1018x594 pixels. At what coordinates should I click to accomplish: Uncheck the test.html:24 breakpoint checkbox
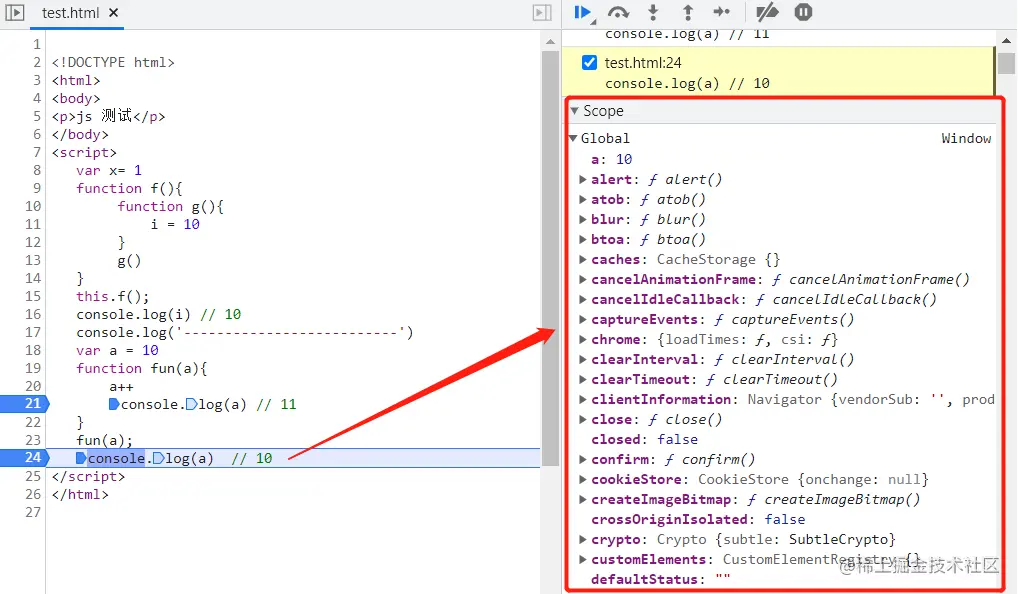(x=589, y=62)
